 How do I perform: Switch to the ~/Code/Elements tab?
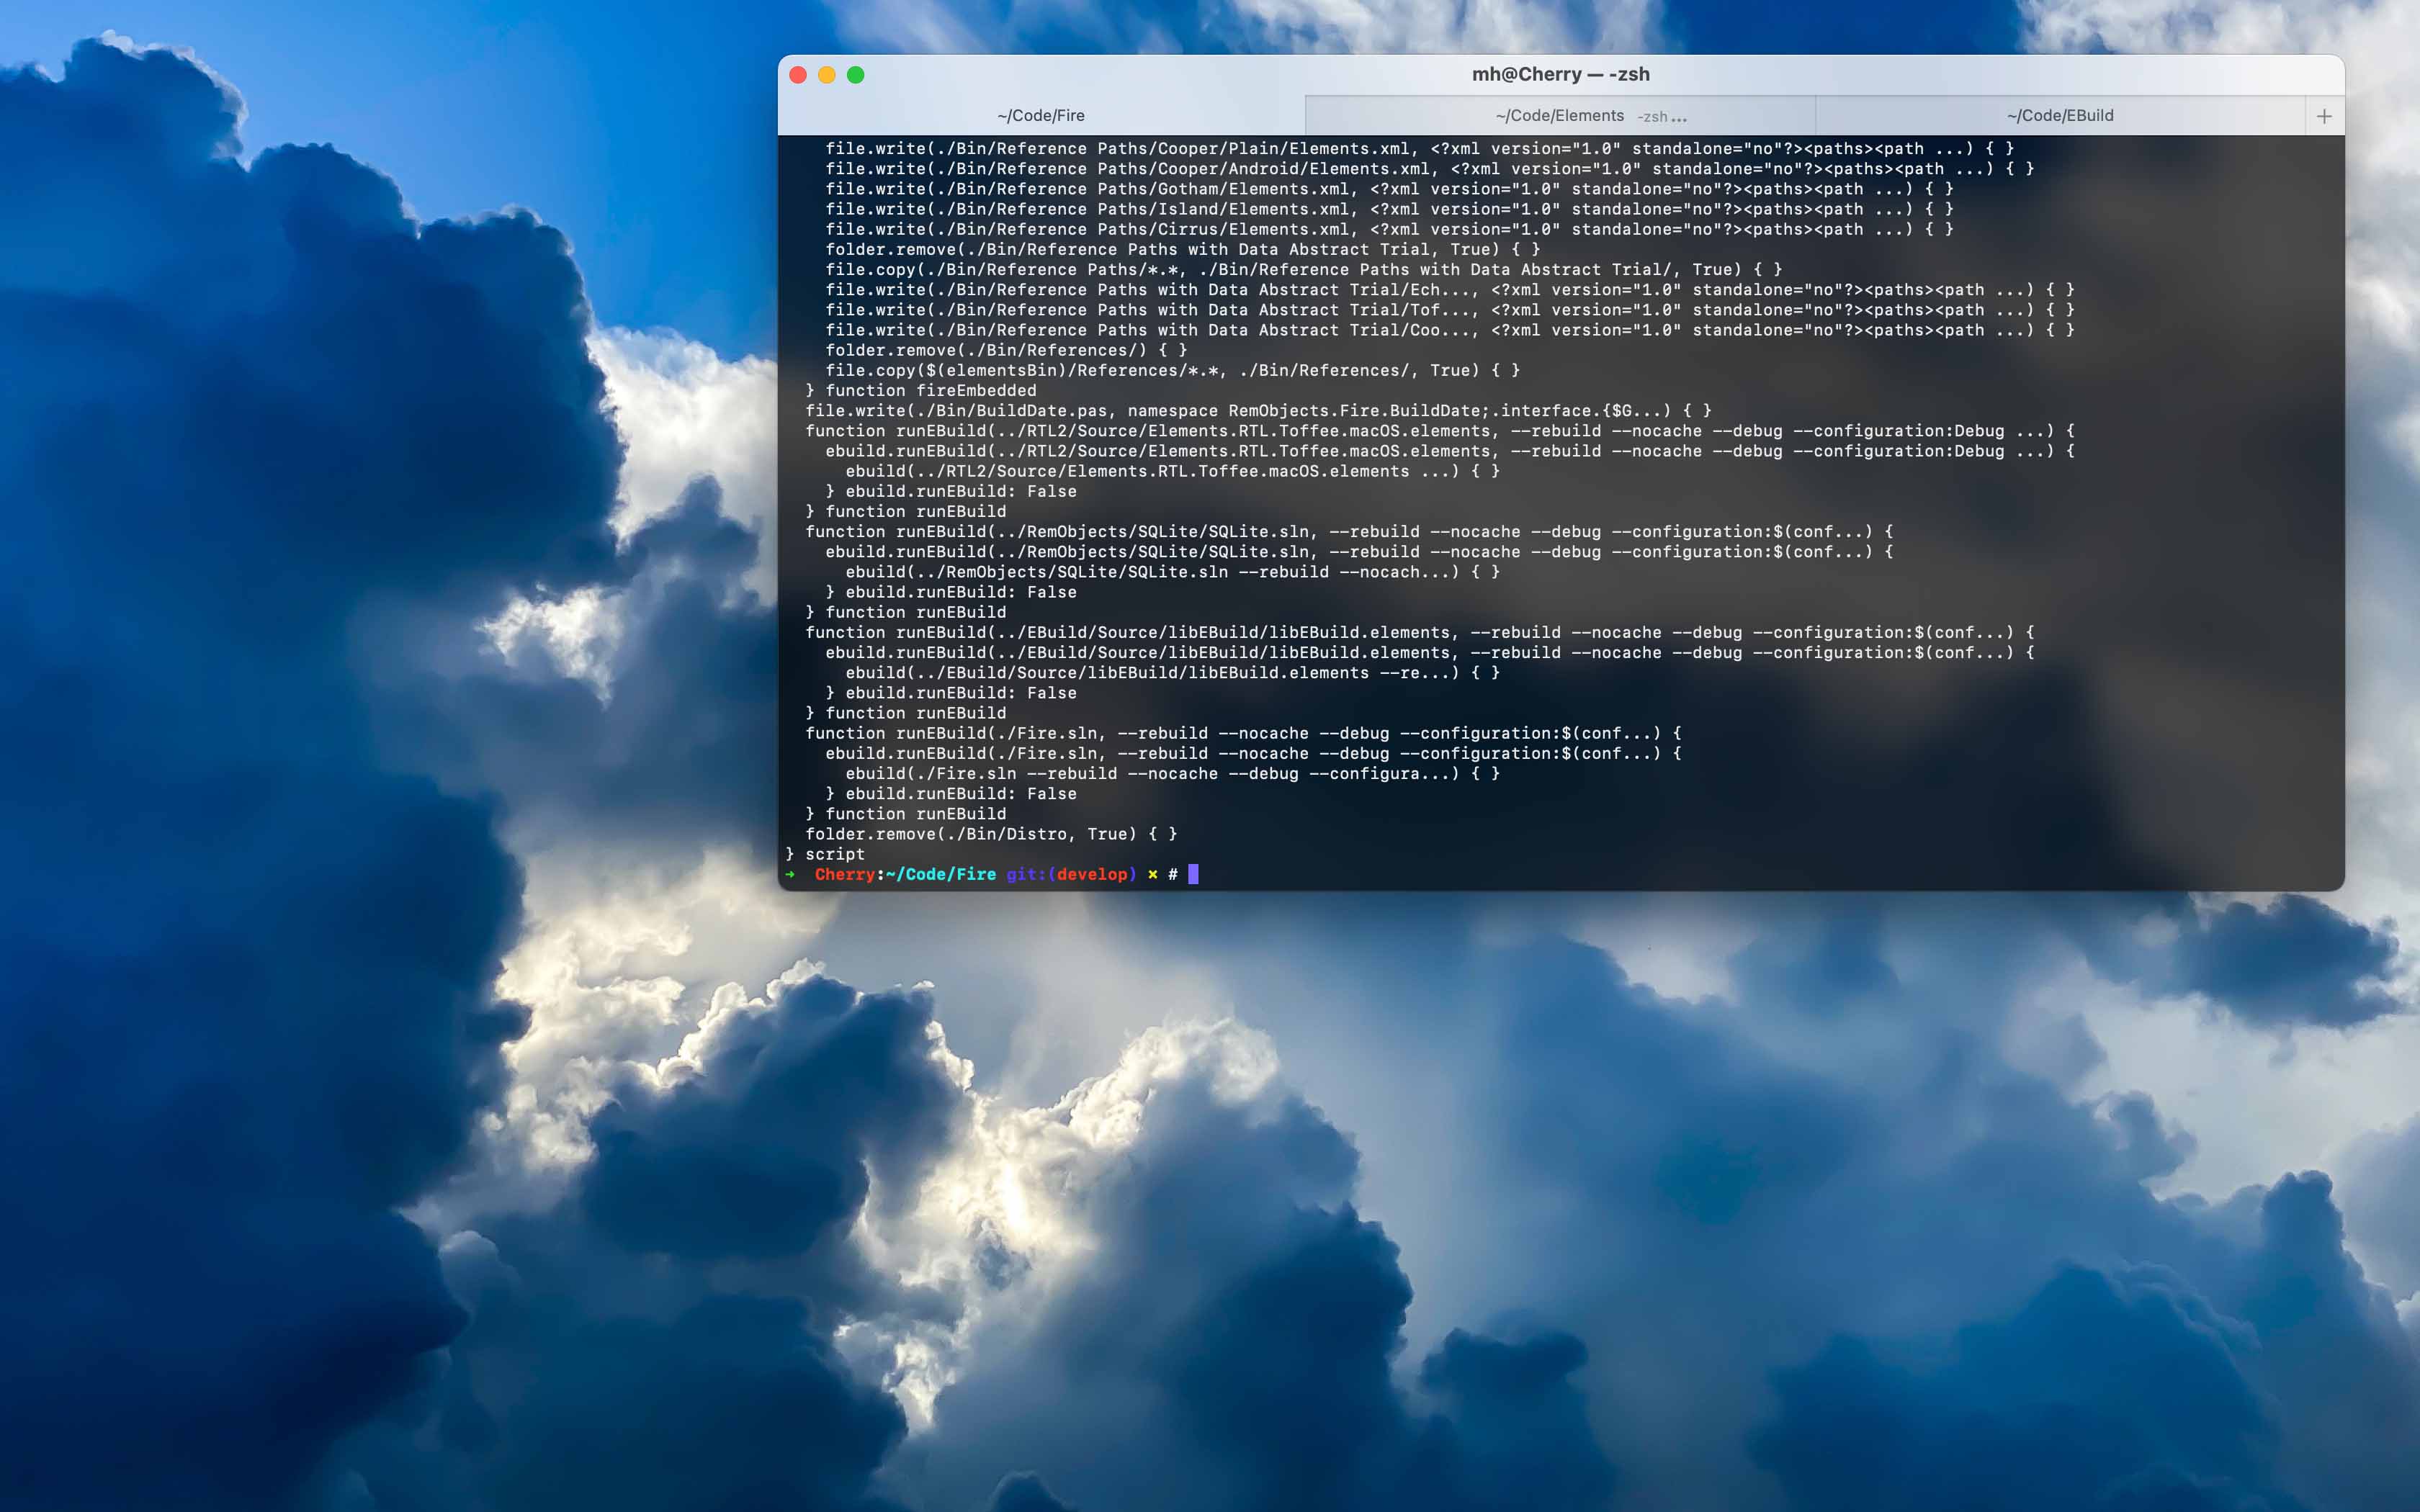coord(1560,116)
